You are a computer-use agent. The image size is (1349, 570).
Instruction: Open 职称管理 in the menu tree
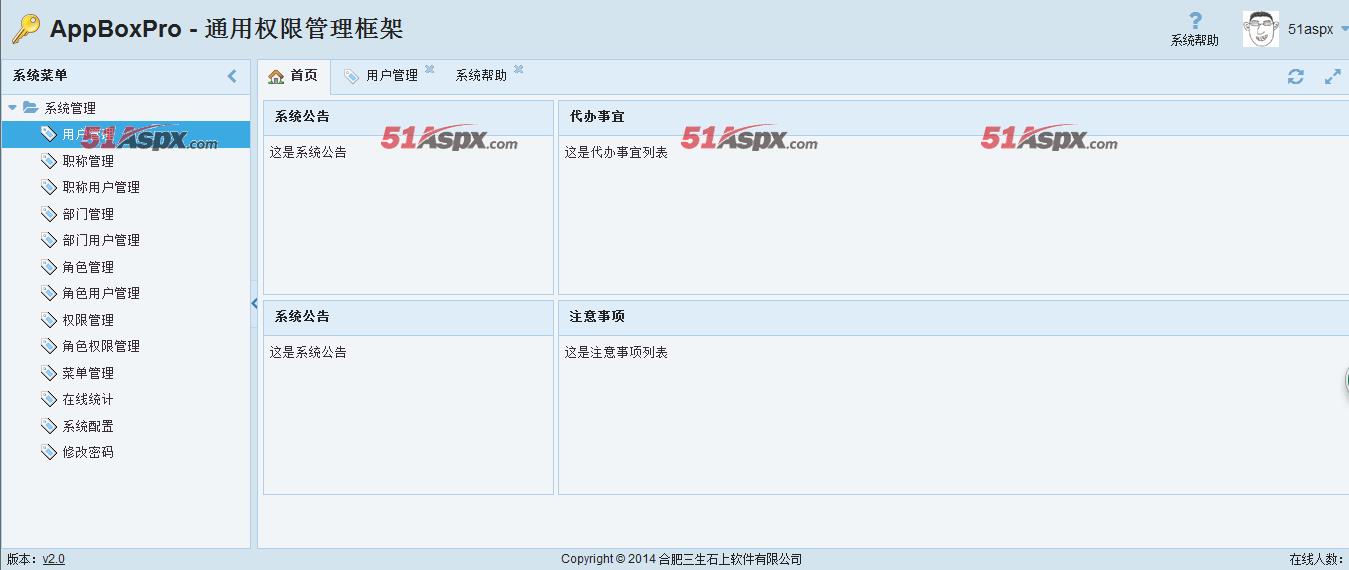pyautogui.click(x=88, y=161)
